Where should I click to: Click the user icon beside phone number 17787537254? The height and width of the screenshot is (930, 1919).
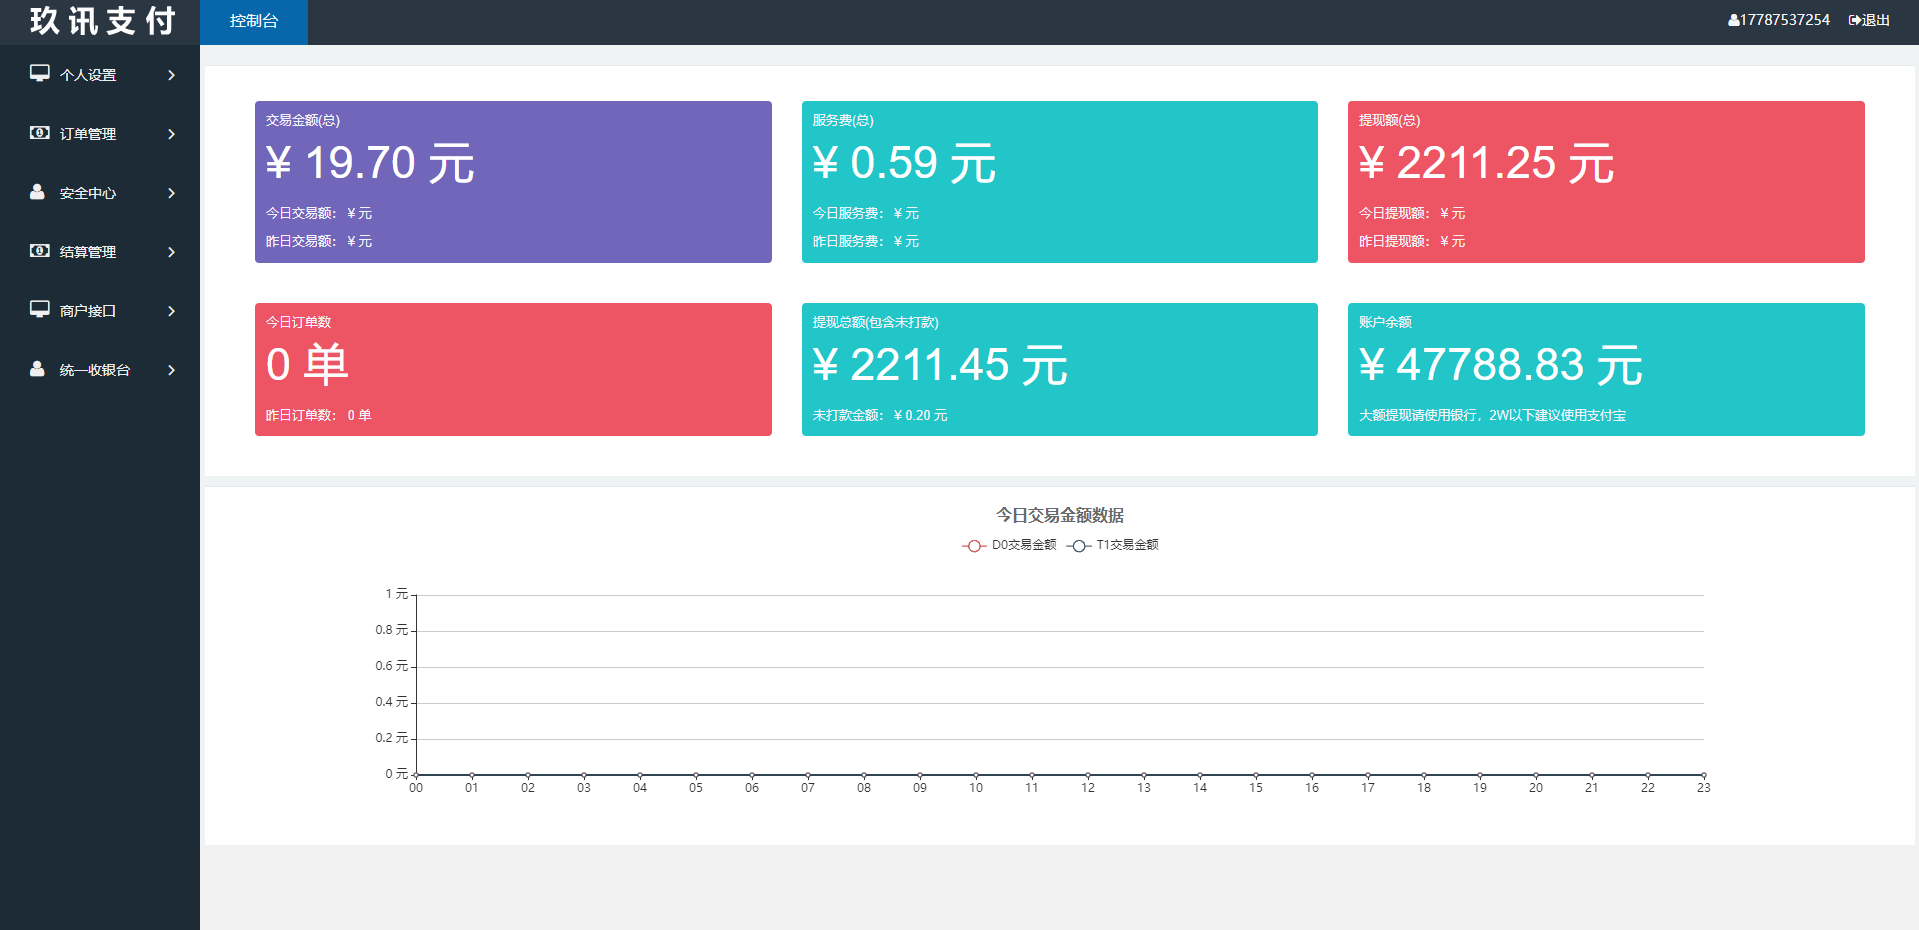(1733, 21)
